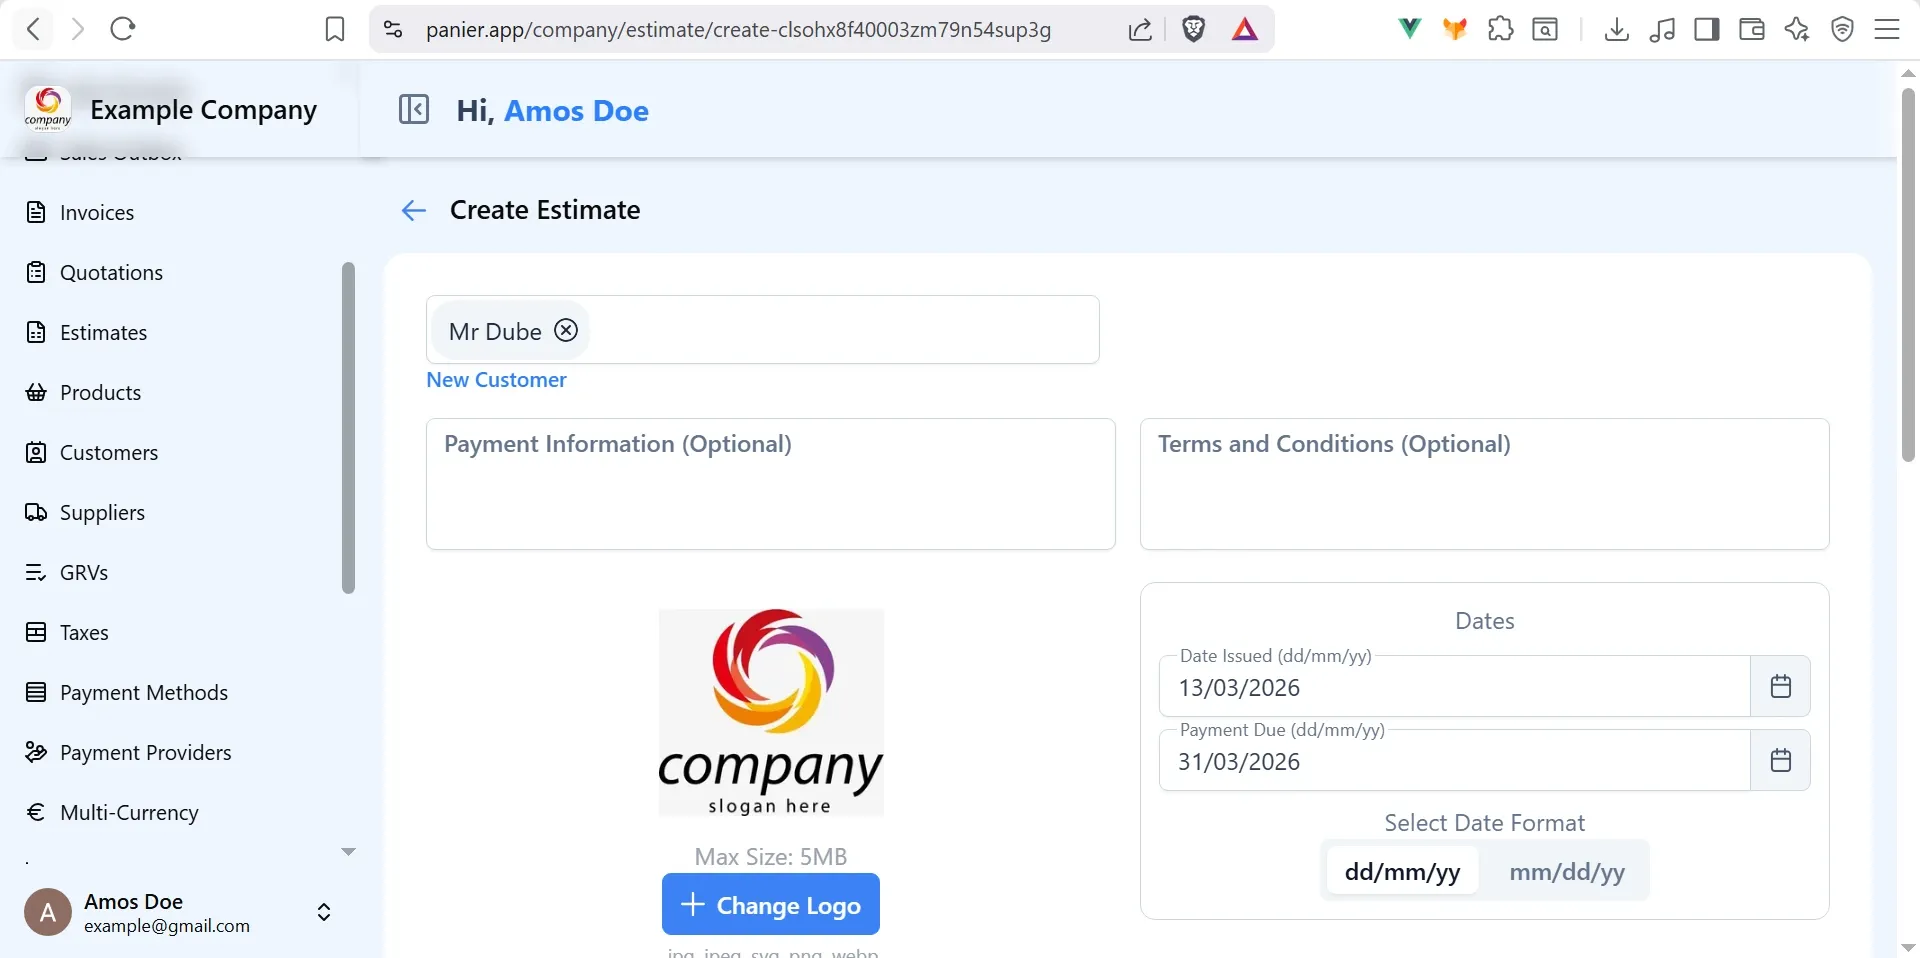This screenshot has height=958, width=1920.
Task: Click the browser address bar URL
Action: click(738, 30)
